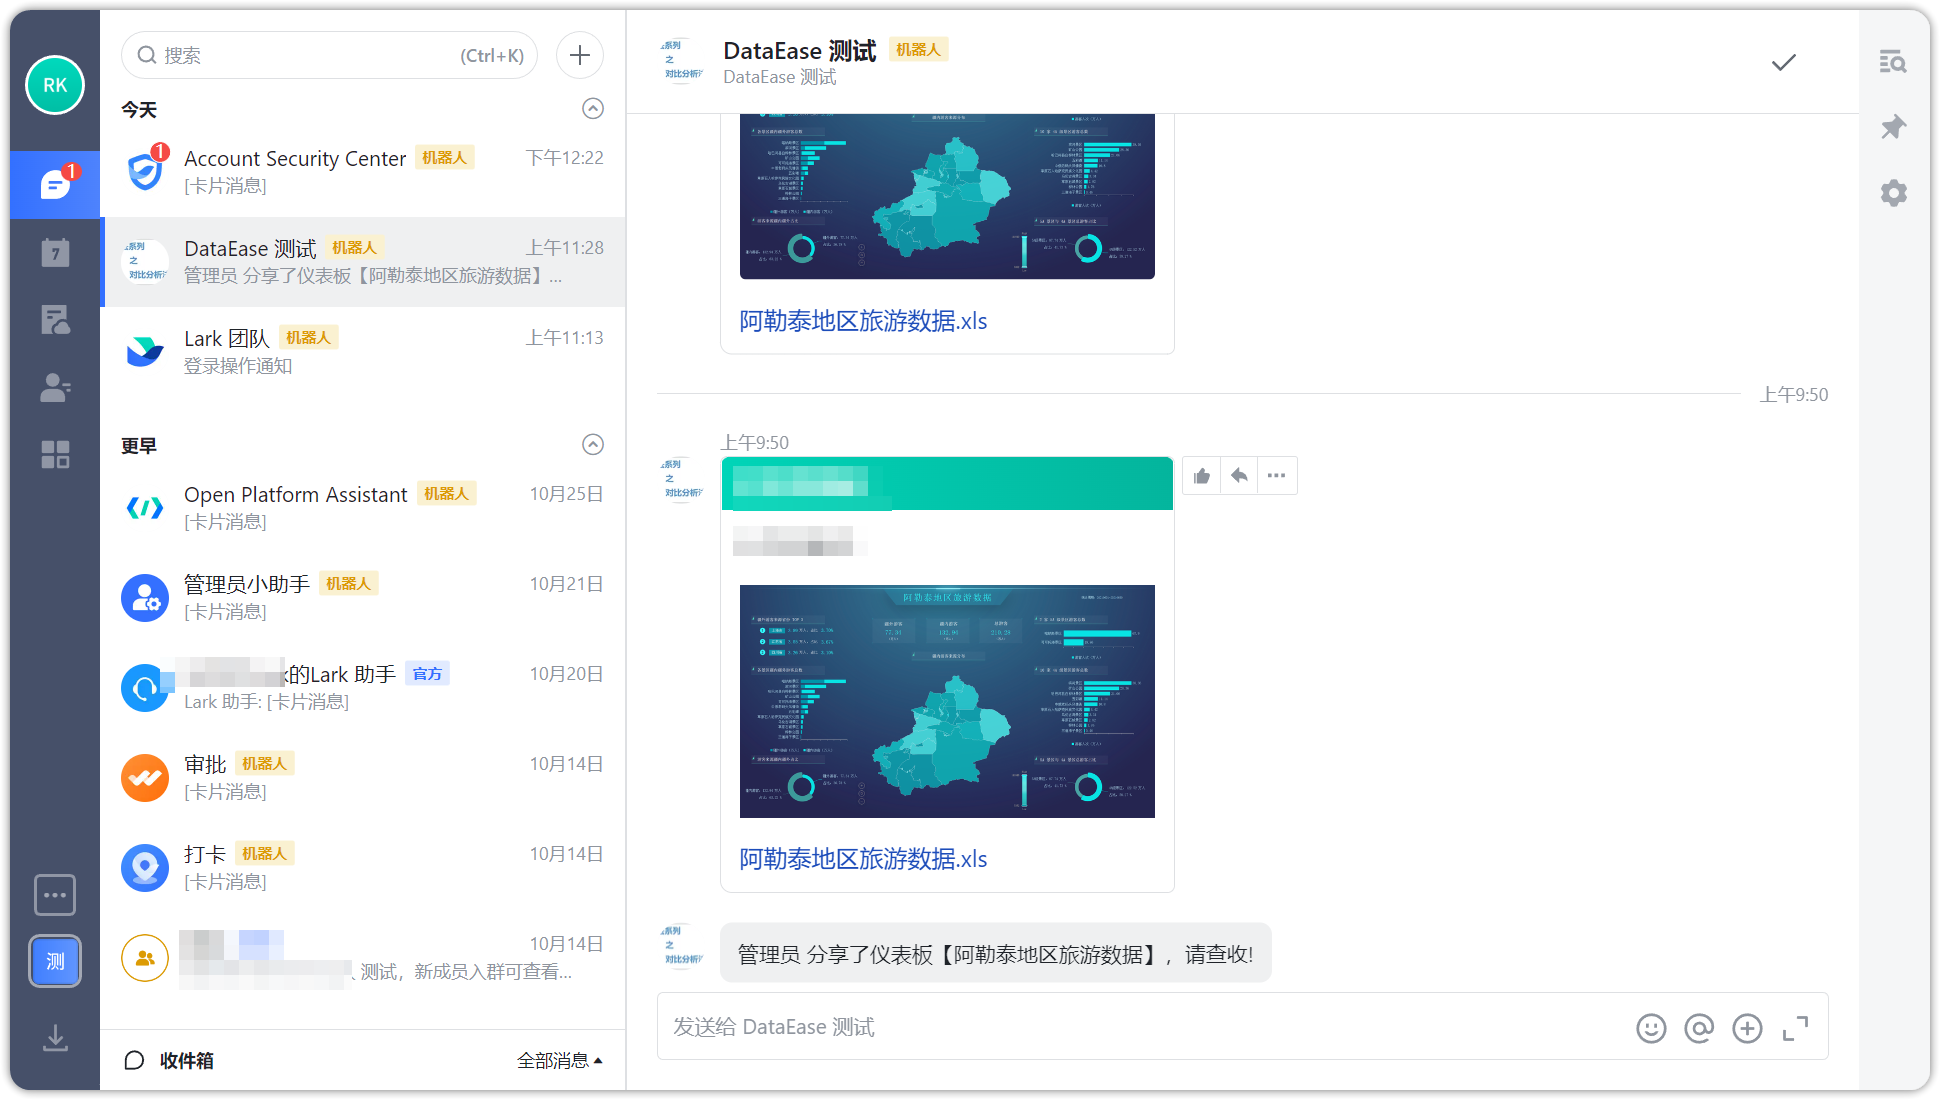Click the DataEase 测试 chat title

pyautogui.click(x=800, y=50)
